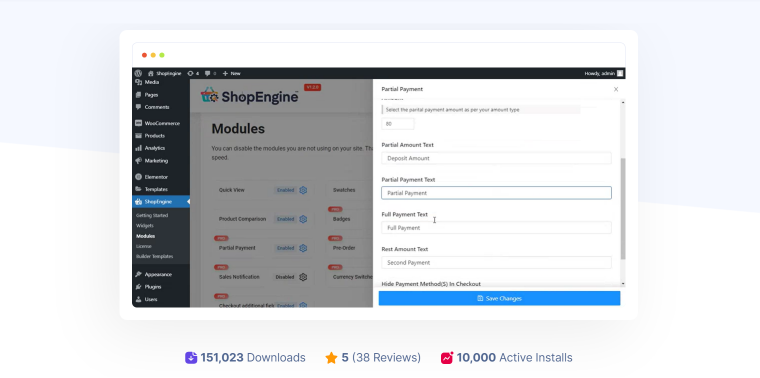Screen dimensions: 760x378
Task: Click the Marketing megaphone icon
Action: (x=139, y=160)
